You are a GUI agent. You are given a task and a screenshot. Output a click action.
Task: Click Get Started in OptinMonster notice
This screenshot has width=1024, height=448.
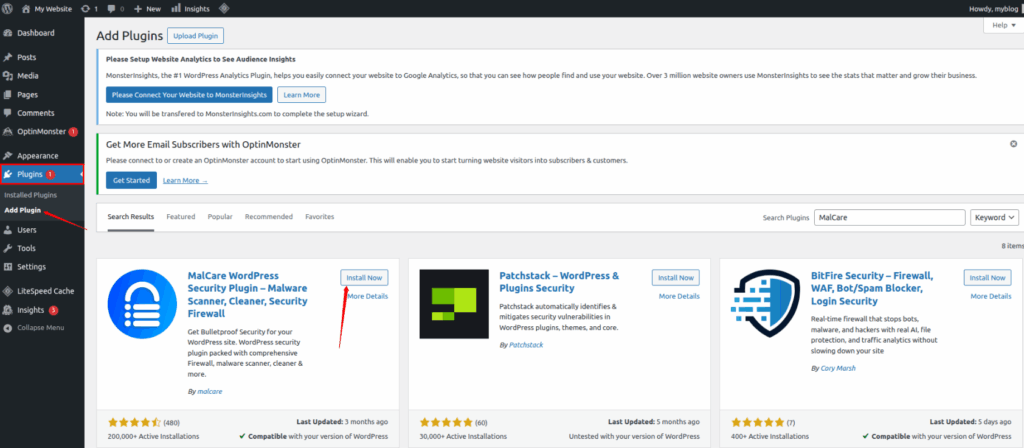coord(131,180)
